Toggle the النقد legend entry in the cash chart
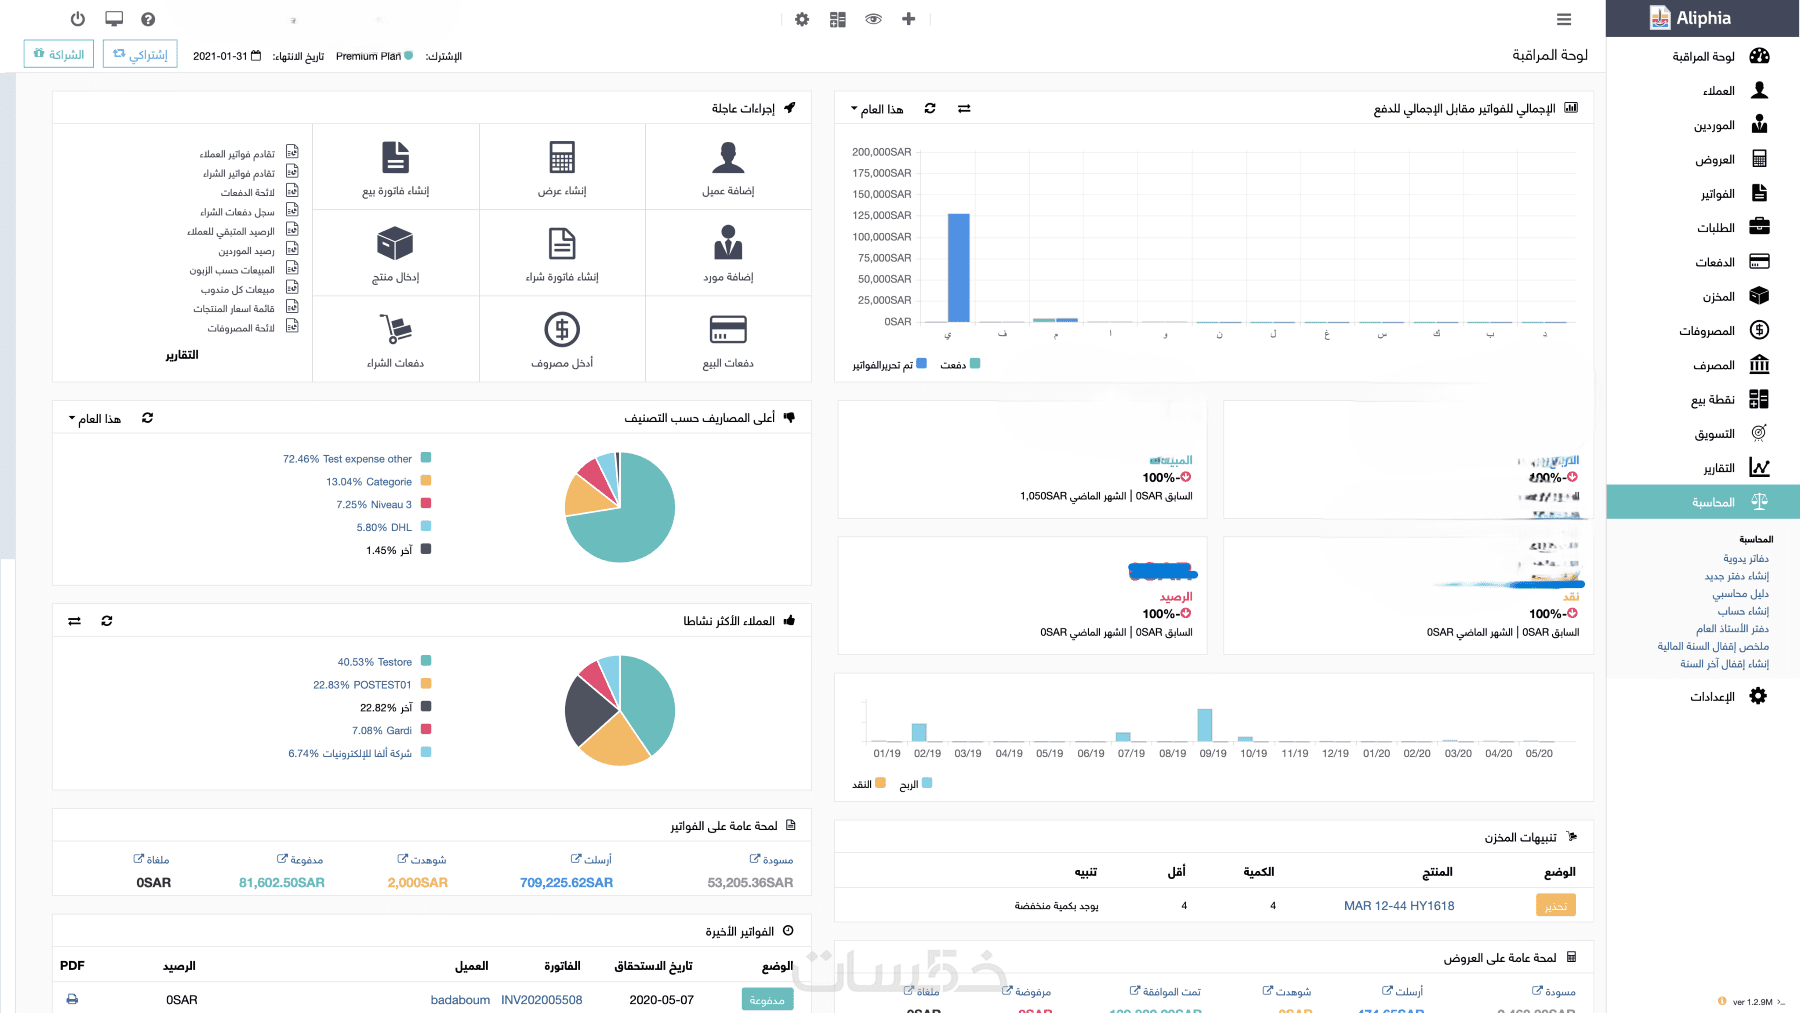 click(x=869, y=784)
